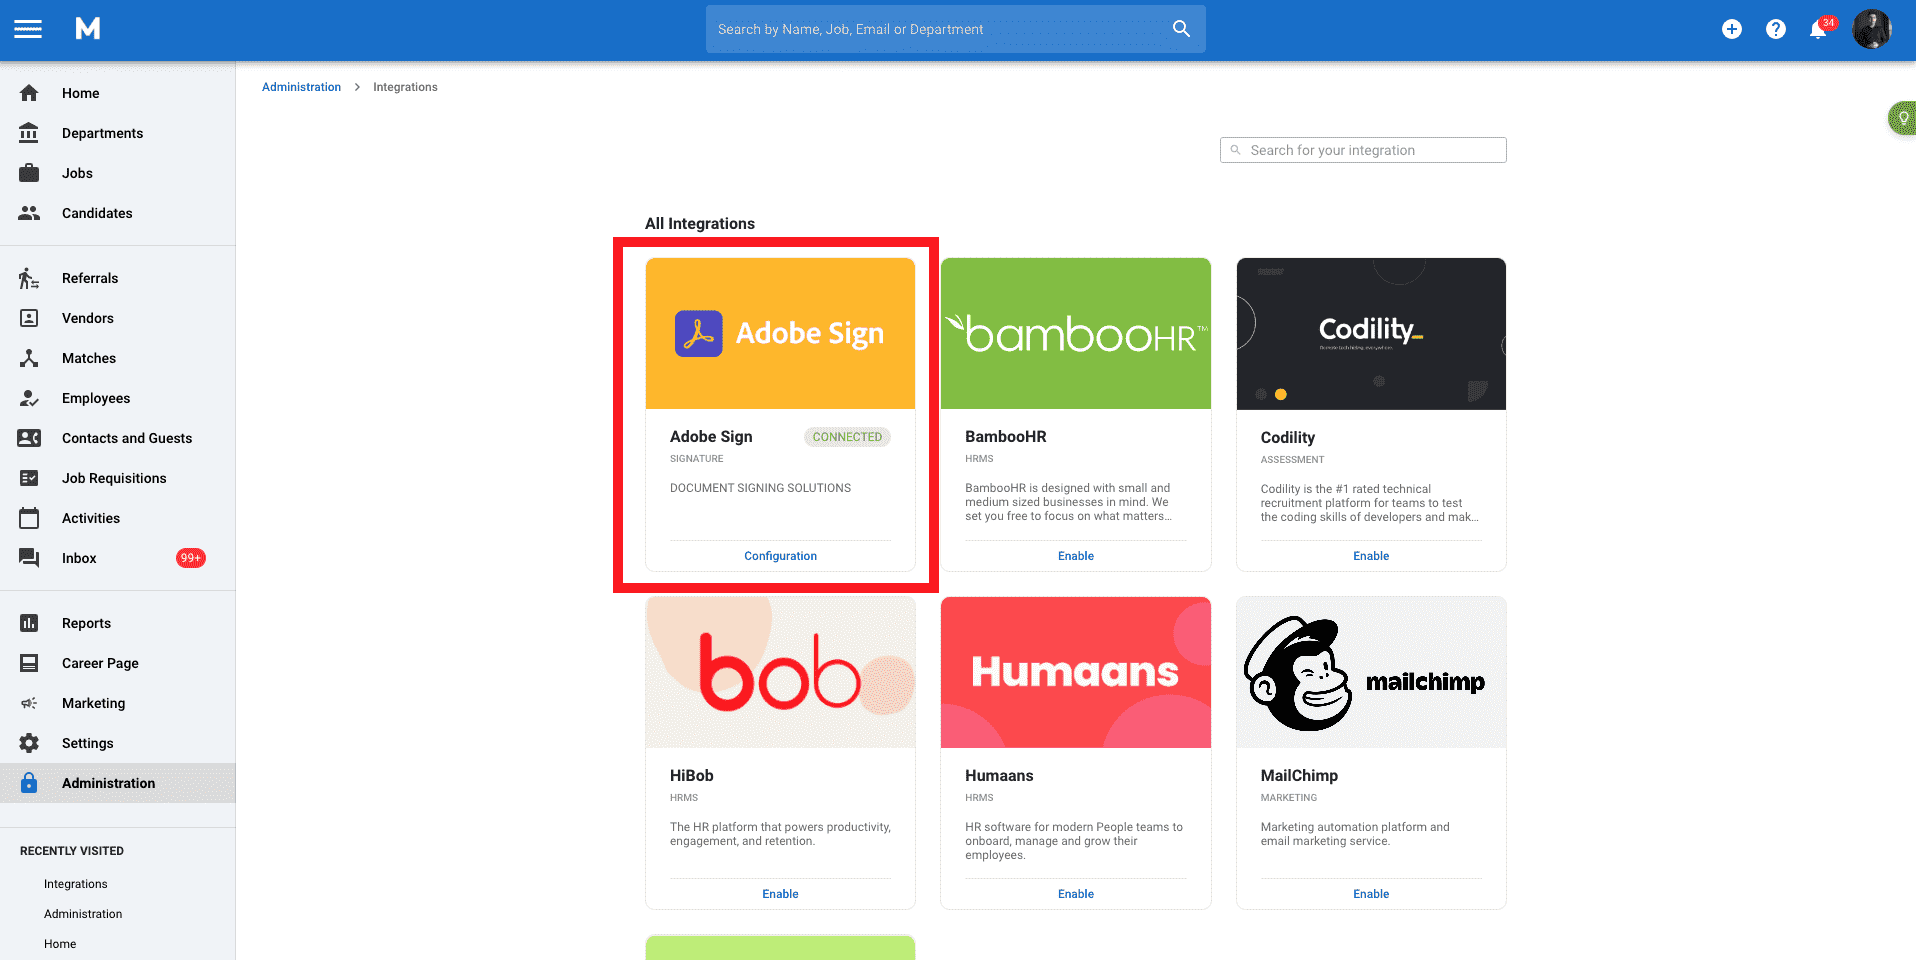The width and height of the screenshot is (1916, 960).
Task: Click the Mailchimp banner image
Action: [1371, 672]
